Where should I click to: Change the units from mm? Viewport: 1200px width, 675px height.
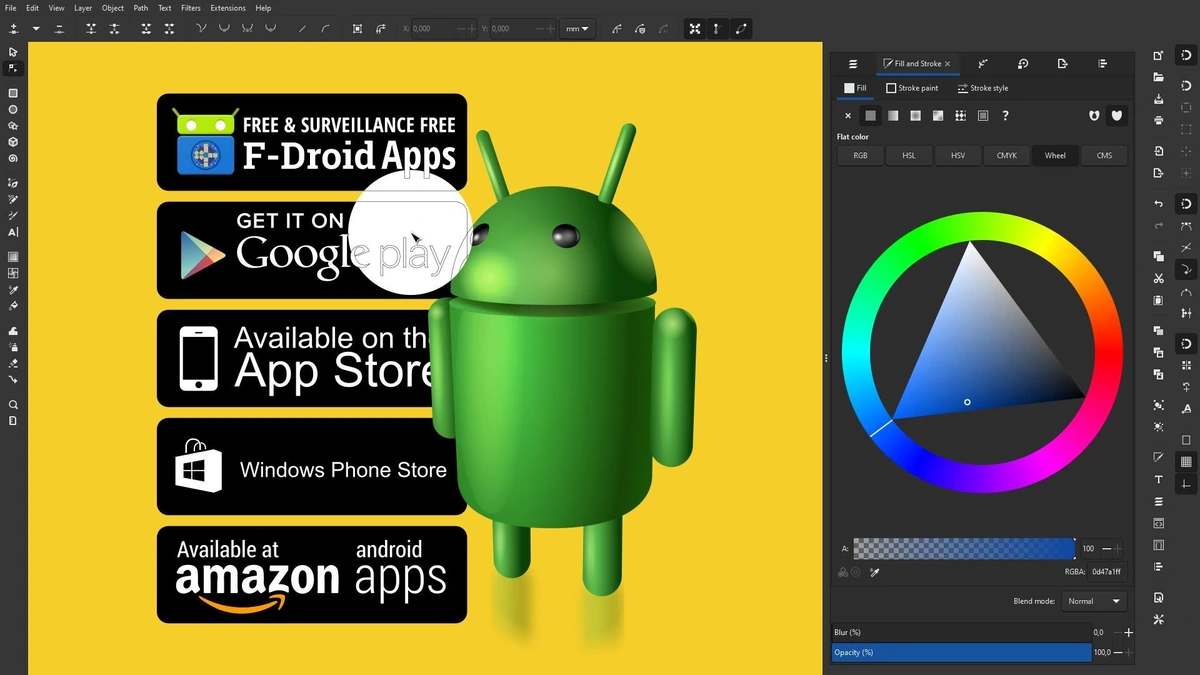point(577,28)
